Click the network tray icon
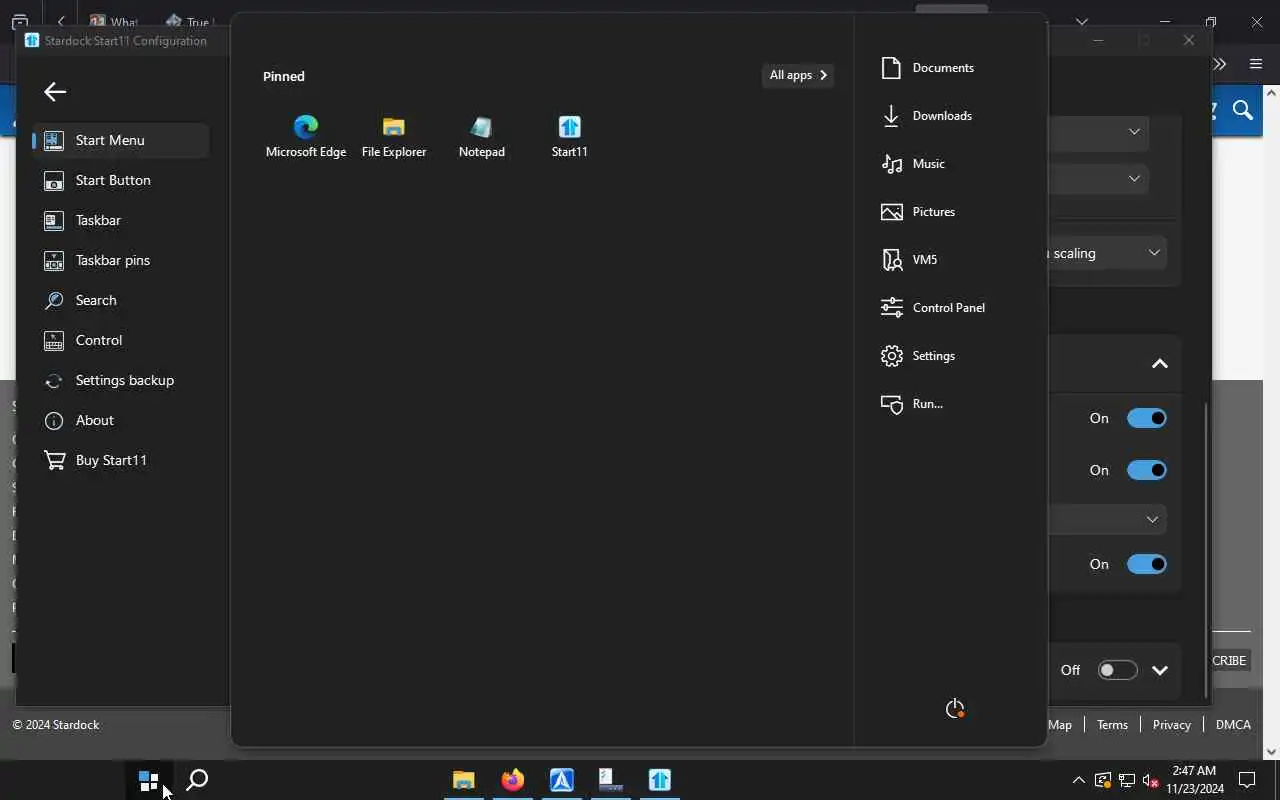Screen dimensions: 1280x800 tap(1127, 780)
